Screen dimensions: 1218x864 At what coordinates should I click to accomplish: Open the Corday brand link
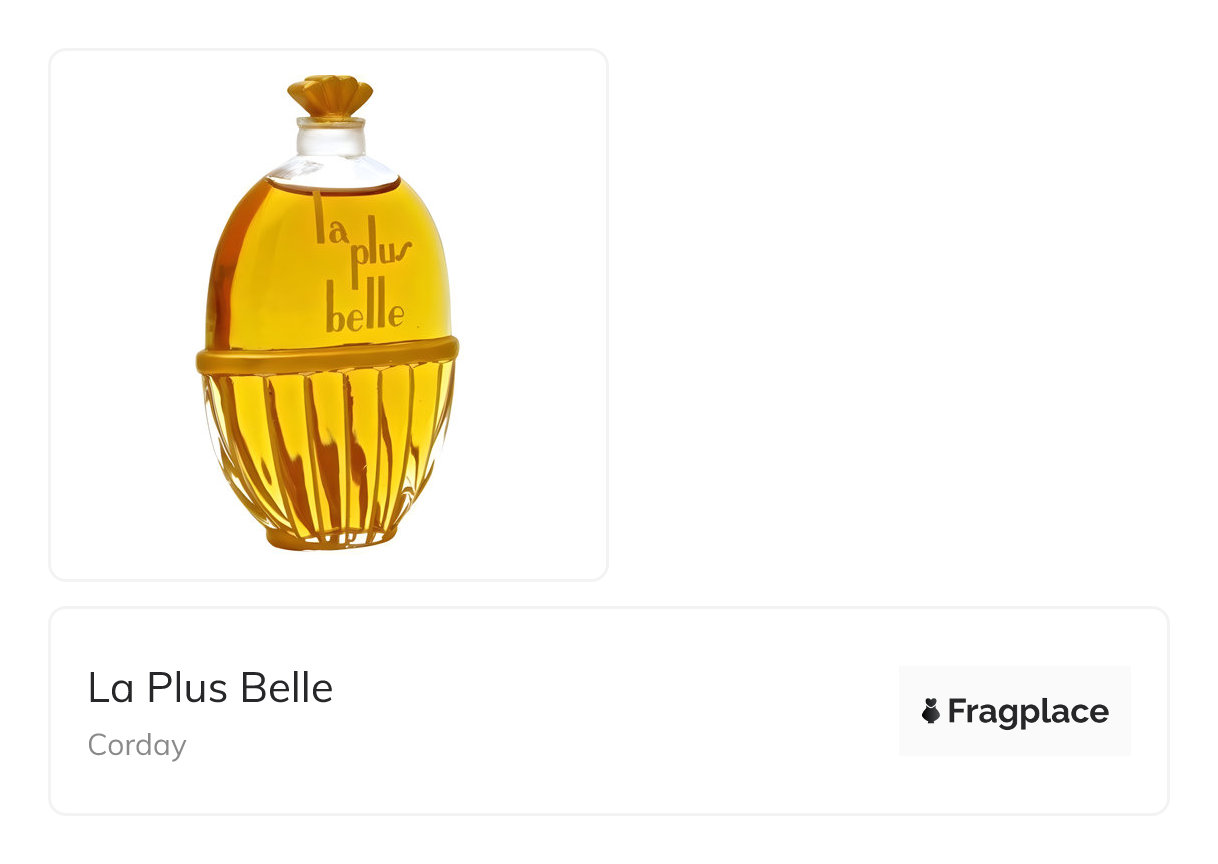coord(137,745)
